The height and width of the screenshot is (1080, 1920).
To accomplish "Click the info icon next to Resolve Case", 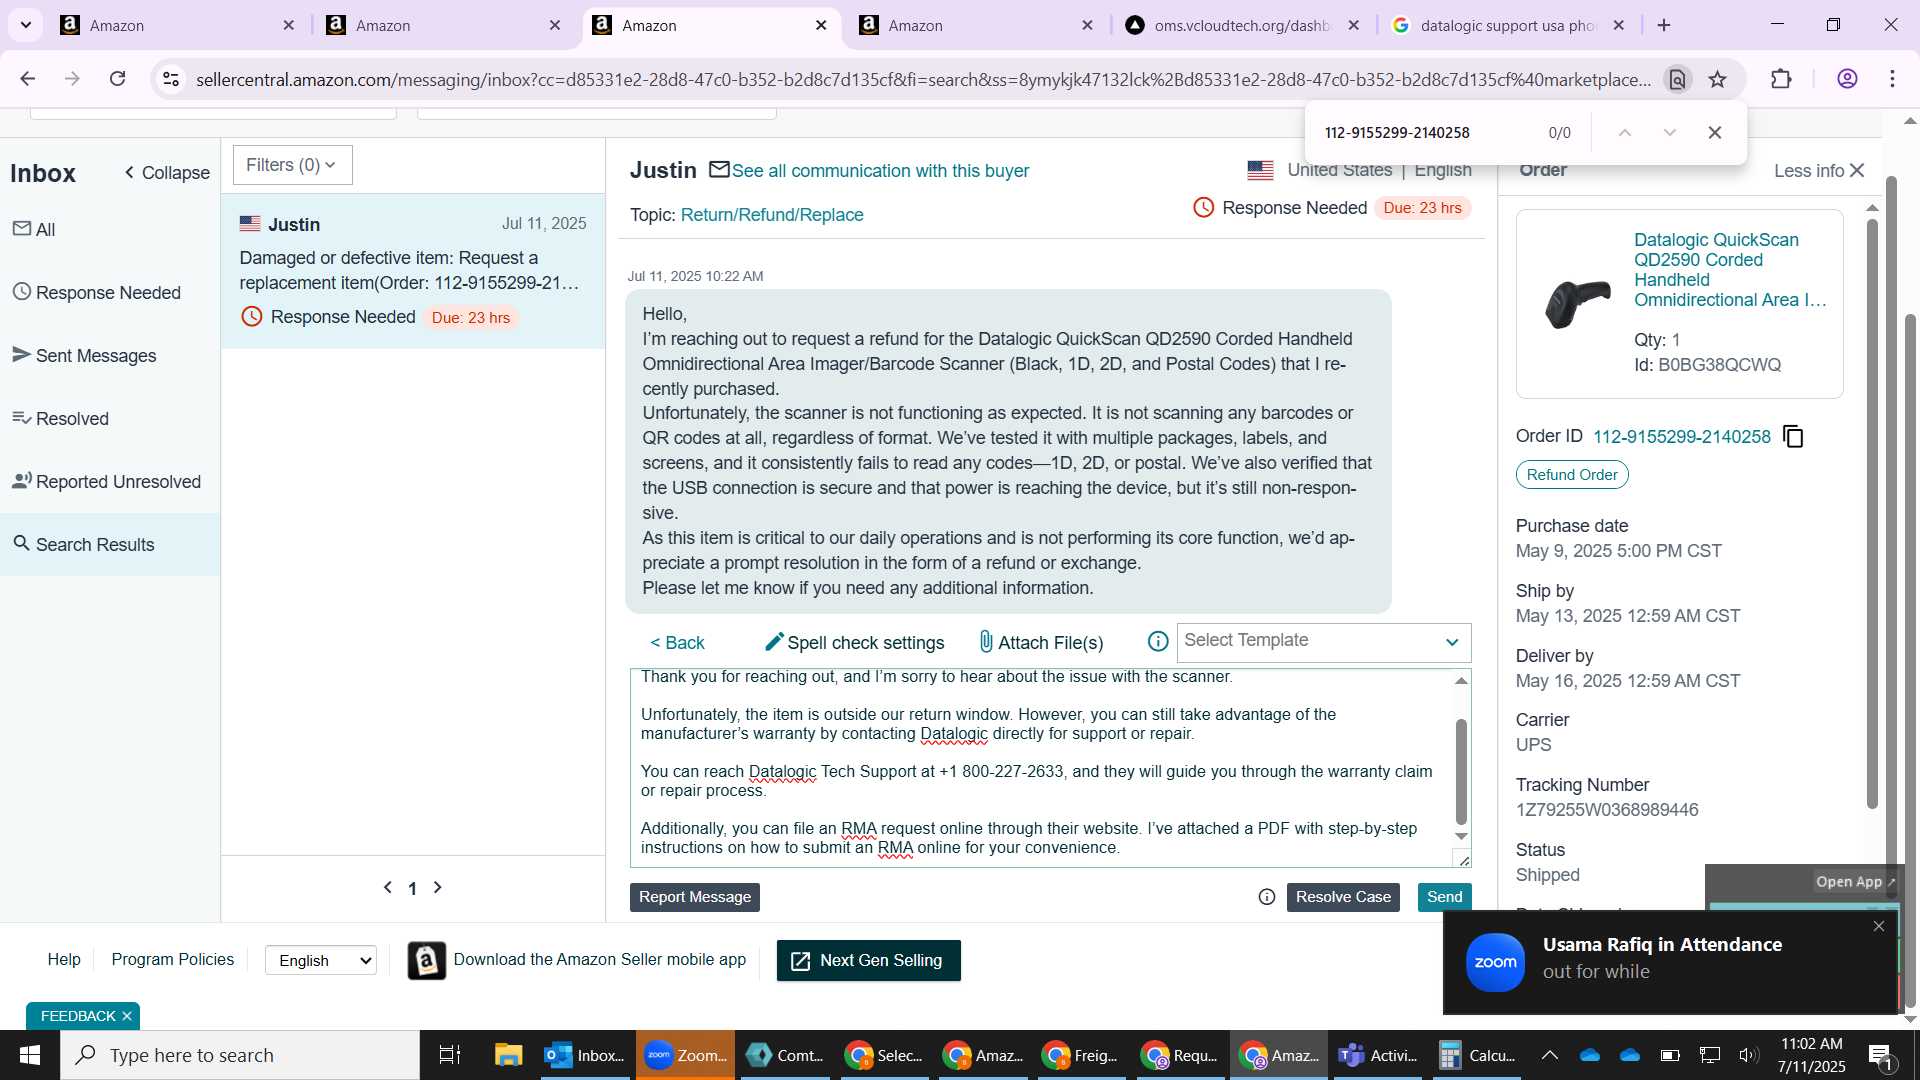I will coord(1267,897).
